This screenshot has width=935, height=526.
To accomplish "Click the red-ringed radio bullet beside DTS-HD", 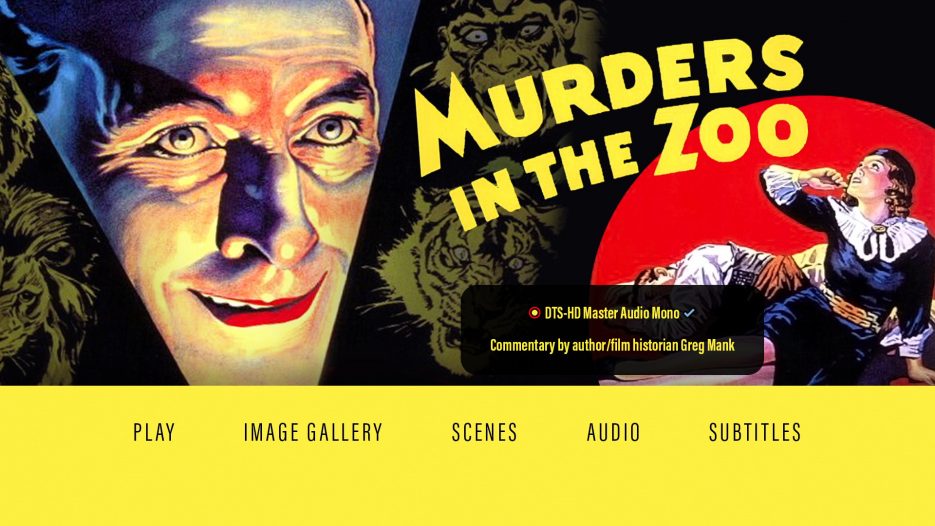I will click(534, 313).
